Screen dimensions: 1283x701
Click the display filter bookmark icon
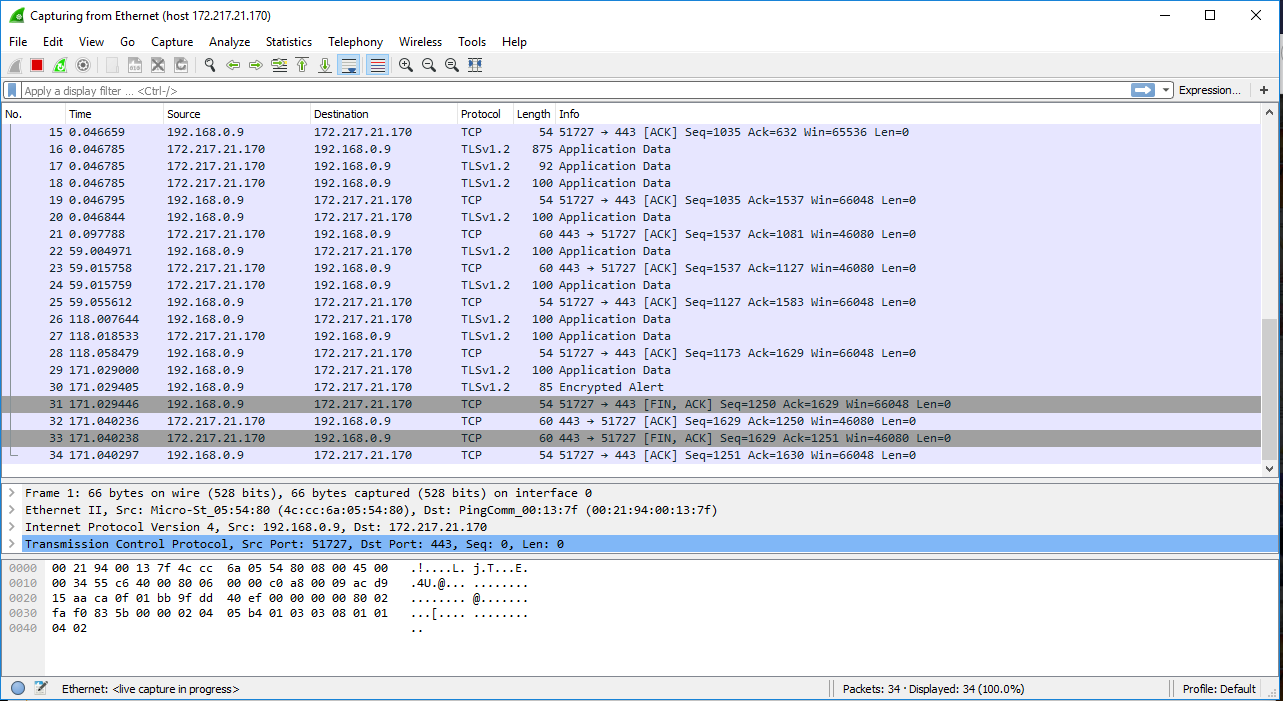click(12, 90)
